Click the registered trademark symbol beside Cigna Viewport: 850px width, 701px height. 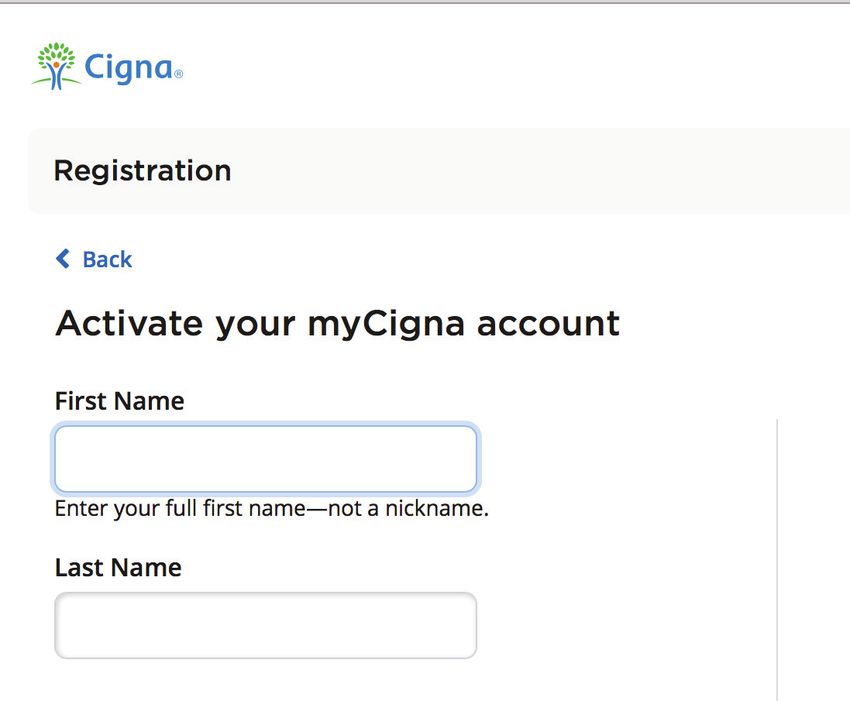178,73
